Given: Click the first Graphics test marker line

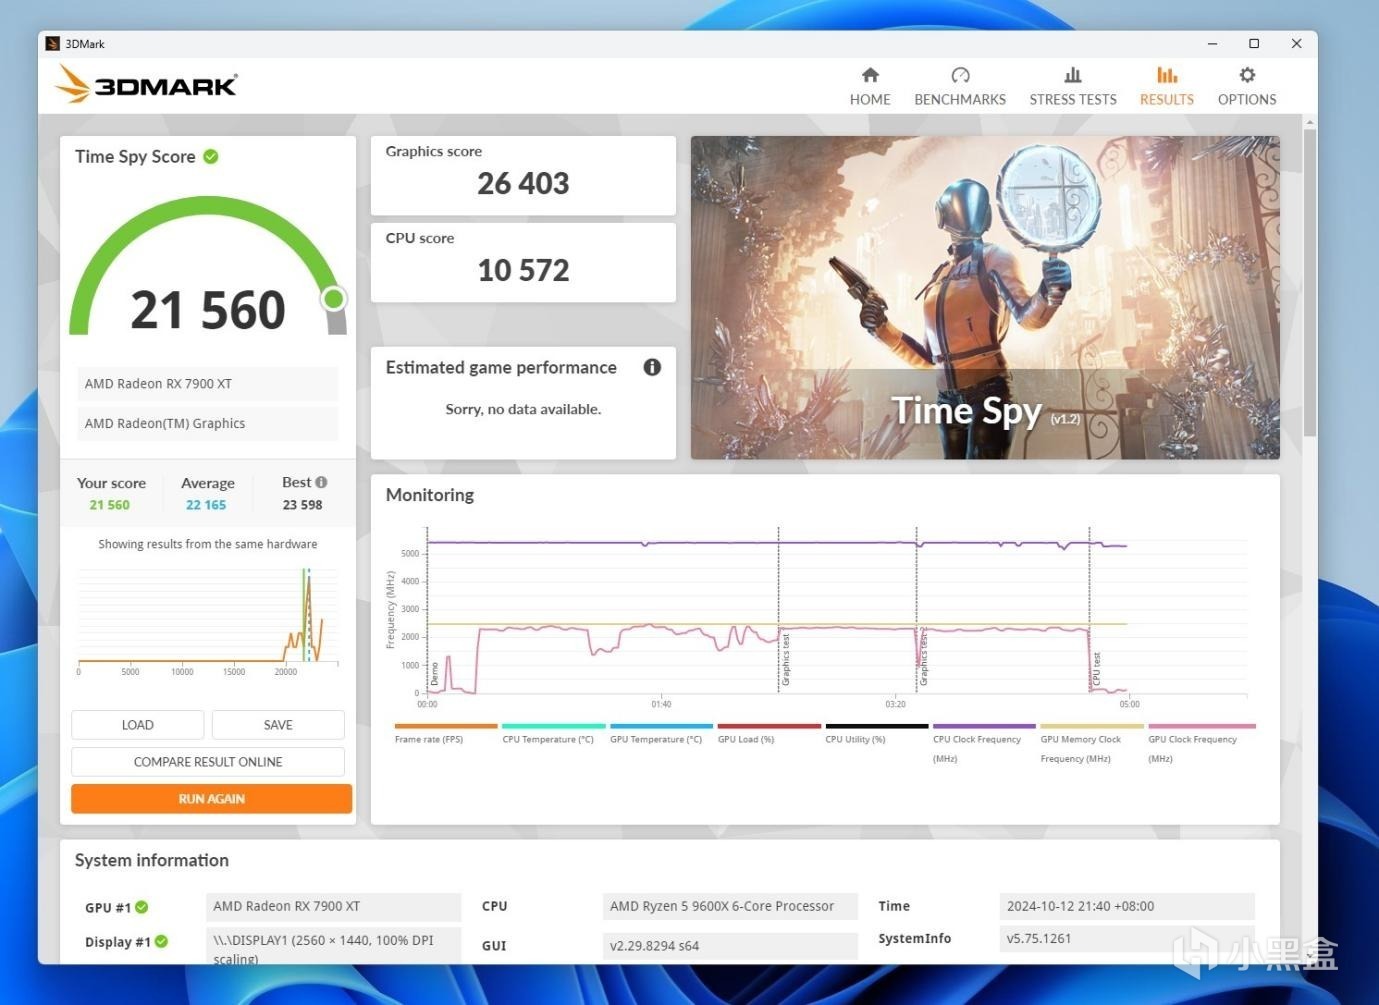Looking at the screenshot, I should 779,609.
